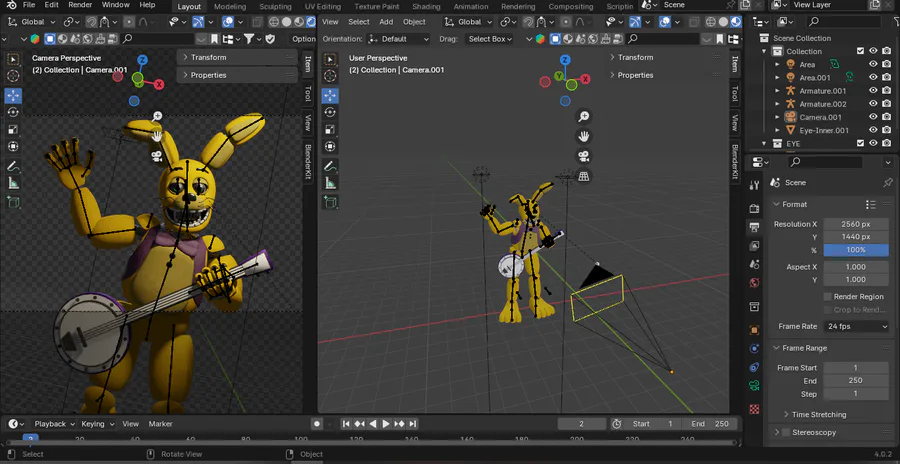Activate the Transform tool in the User Perspective viewport
The width and height of the screenshot is (900, 464).
click(x=330, y=146)
